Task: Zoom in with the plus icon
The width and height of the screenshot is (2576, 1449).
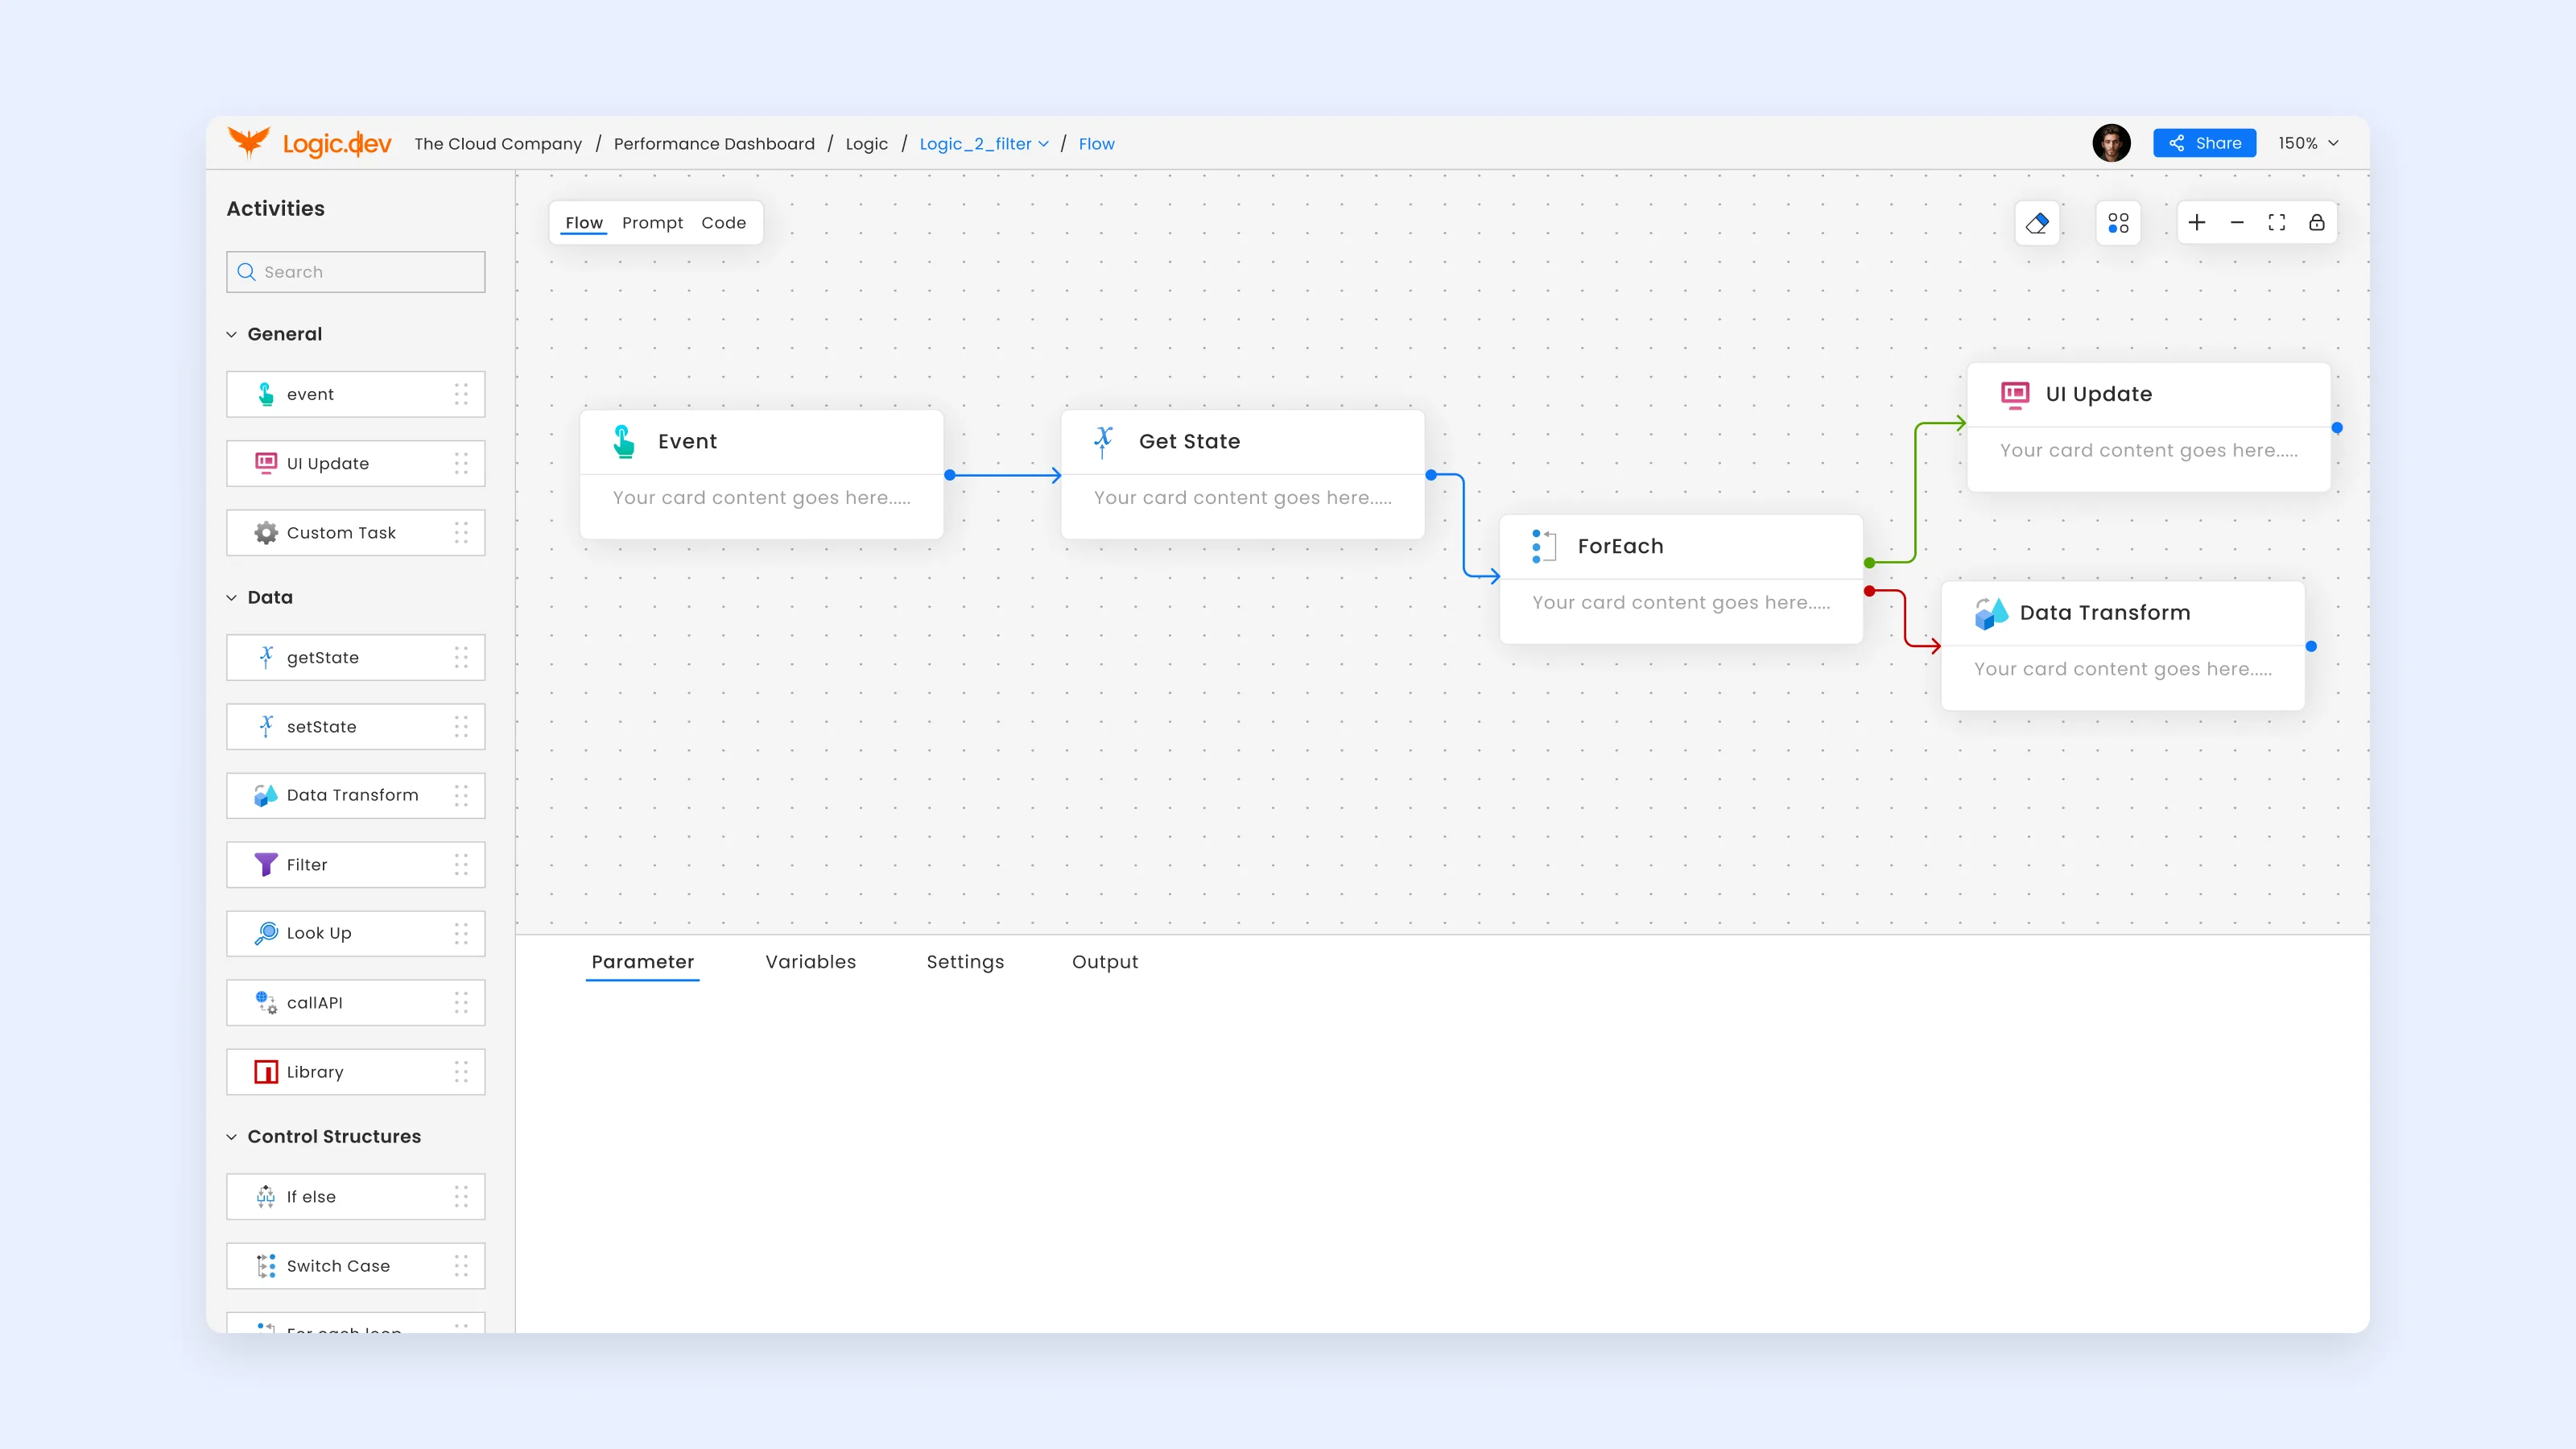Action: pos(2197,223)
